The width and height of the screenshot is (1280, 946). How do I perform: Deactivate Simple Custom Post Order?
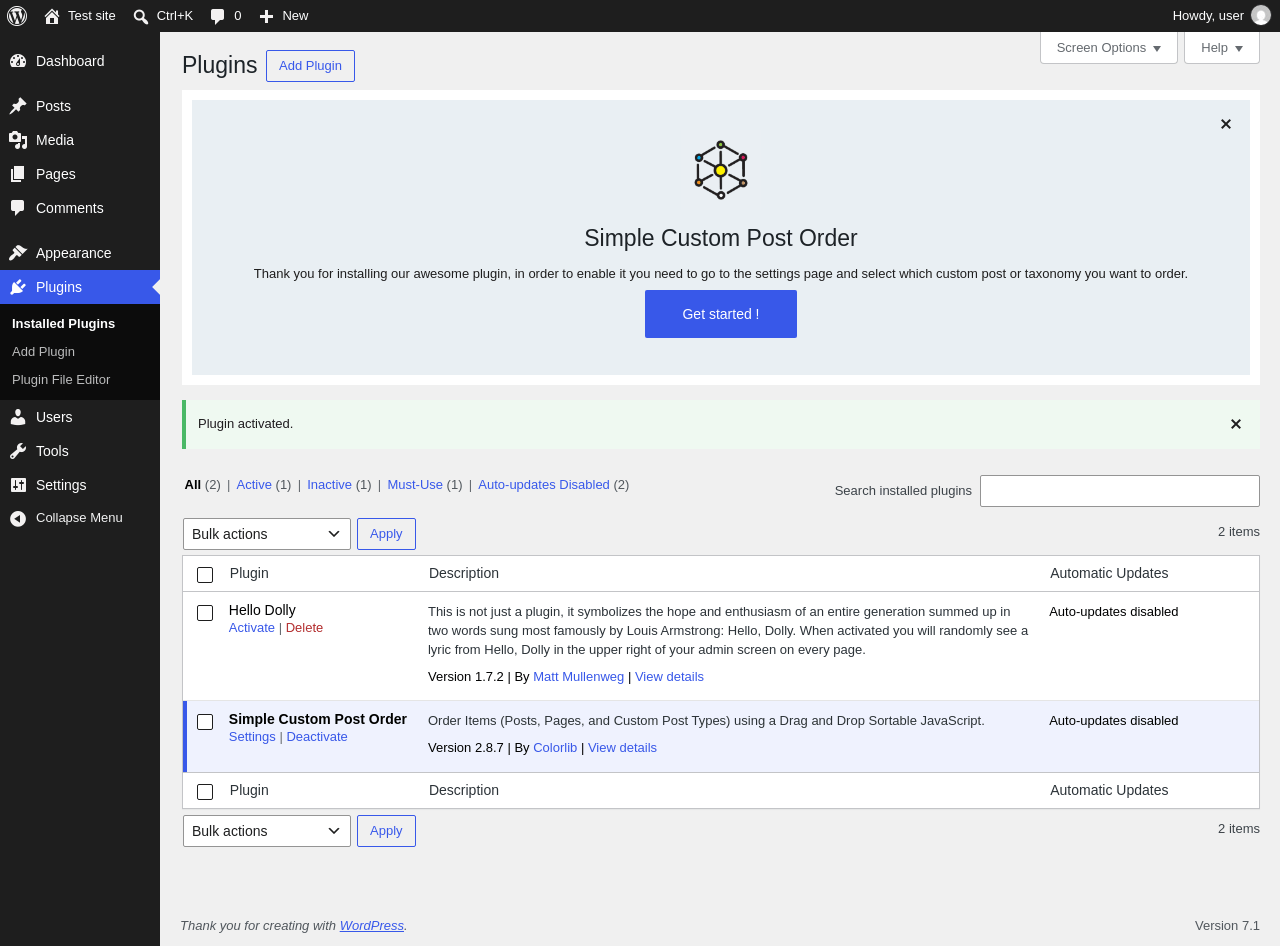[x=317, y=736]
